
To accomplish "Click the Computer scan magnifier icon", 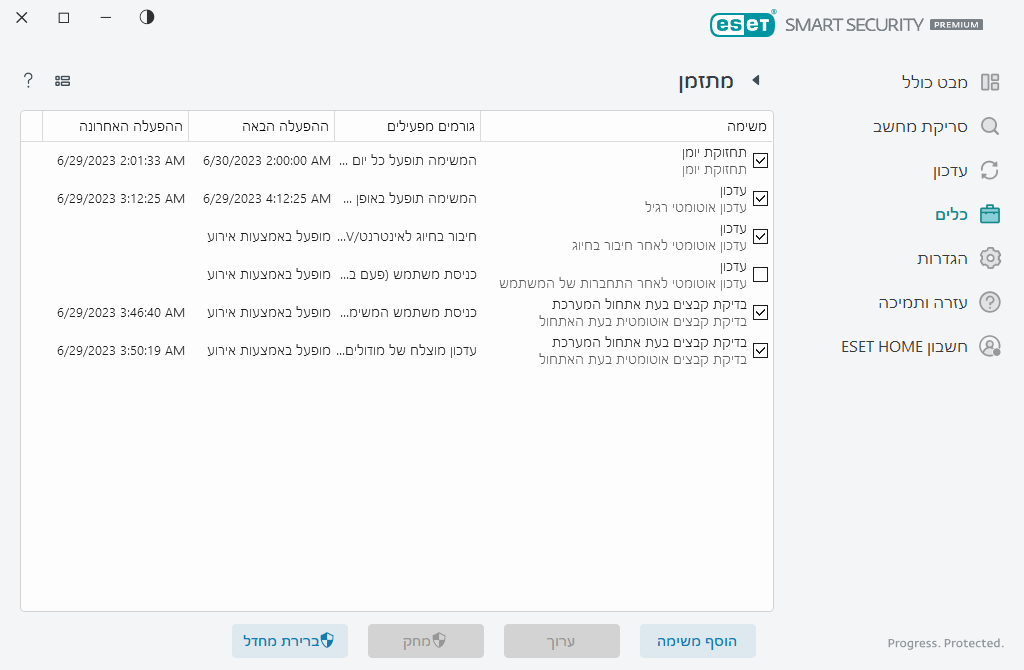I will 990,126.
